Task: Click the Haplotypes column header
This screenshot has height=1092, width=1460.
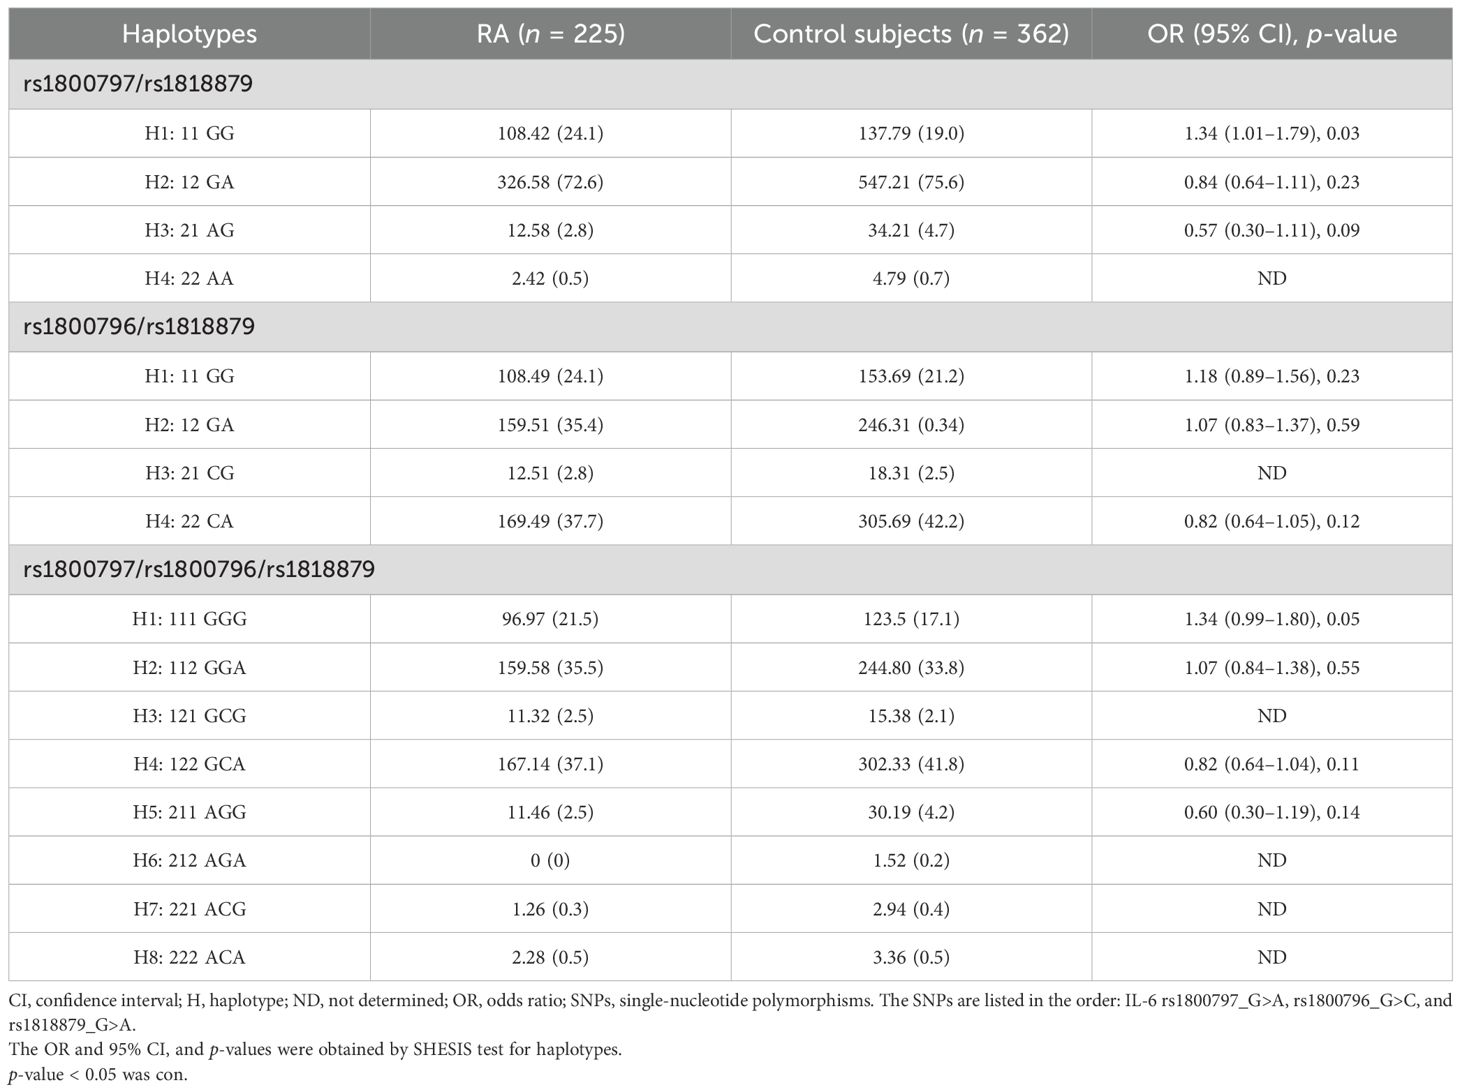Action: [189, 34]
